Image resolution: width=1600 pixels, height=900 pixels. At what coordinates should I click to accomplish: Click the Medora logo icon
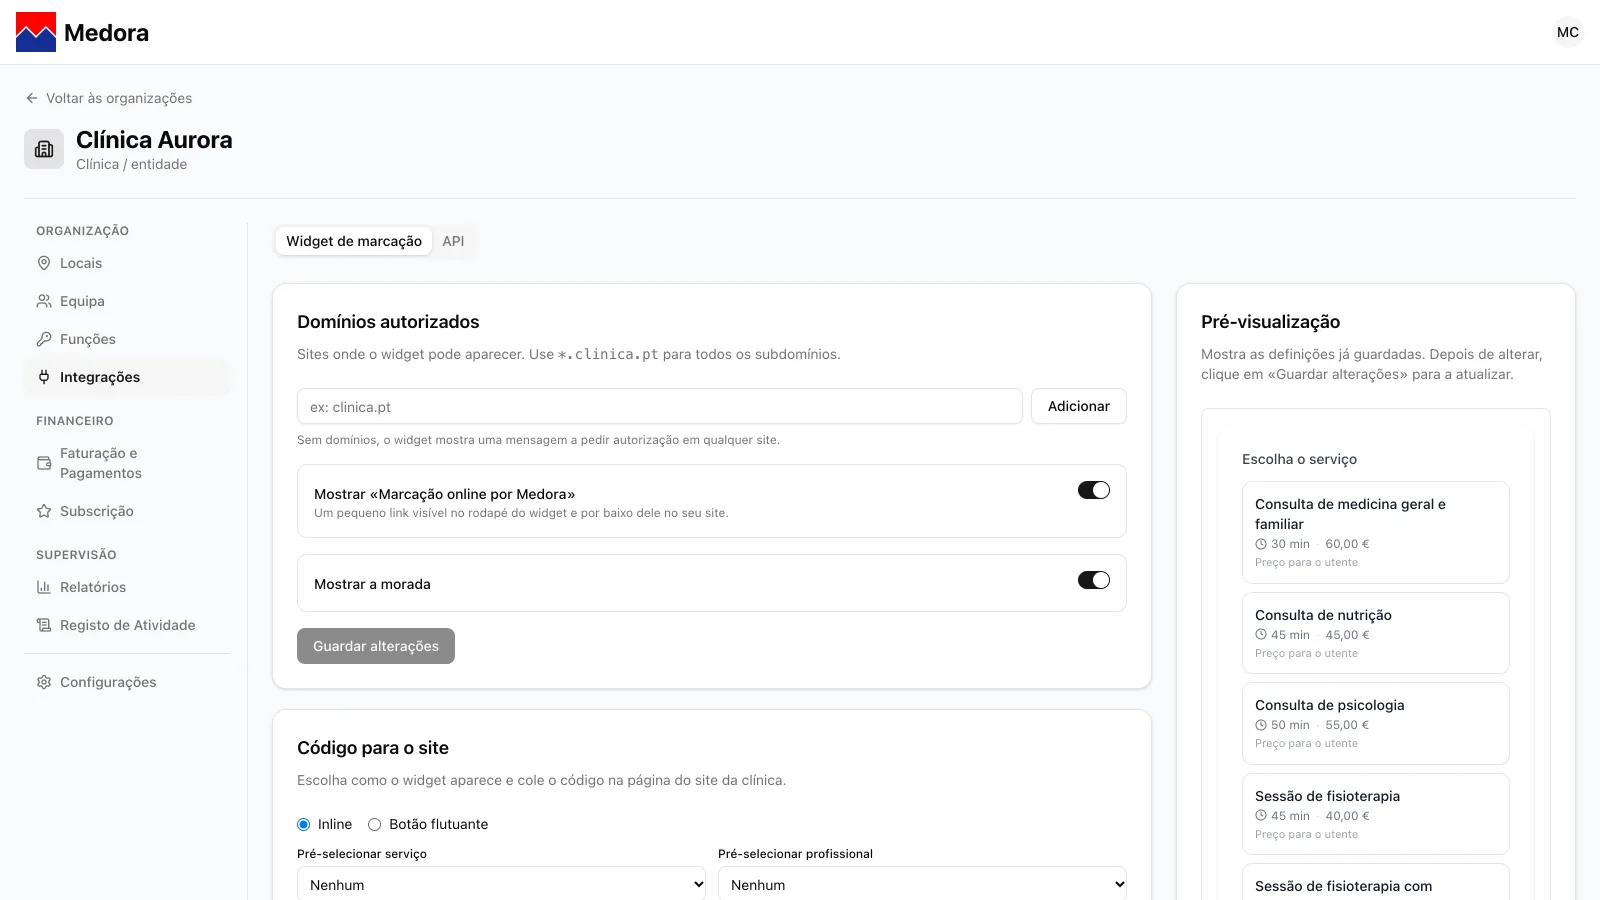36,32
